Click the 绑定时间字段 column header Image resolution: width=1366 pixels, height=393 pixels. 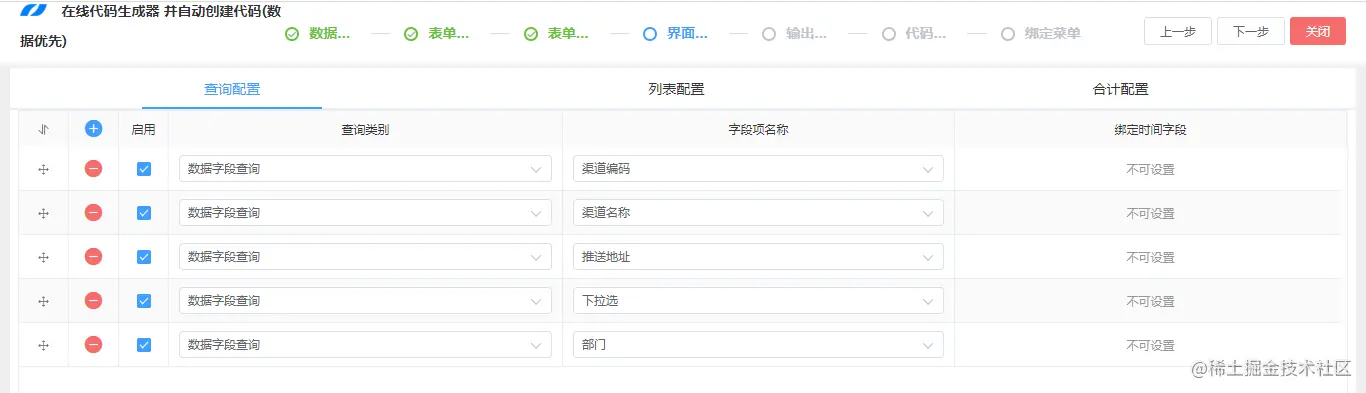click(1150, 130)
